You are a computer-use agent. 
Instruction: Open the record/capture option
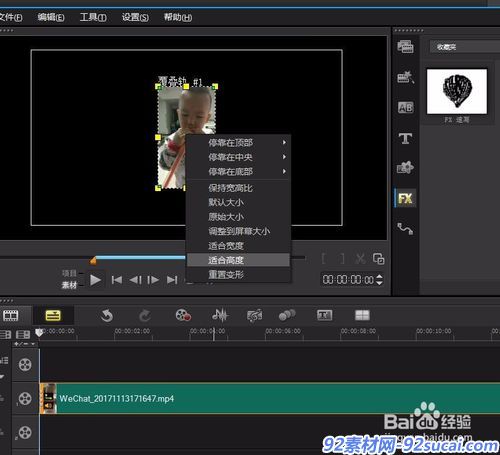183,315
